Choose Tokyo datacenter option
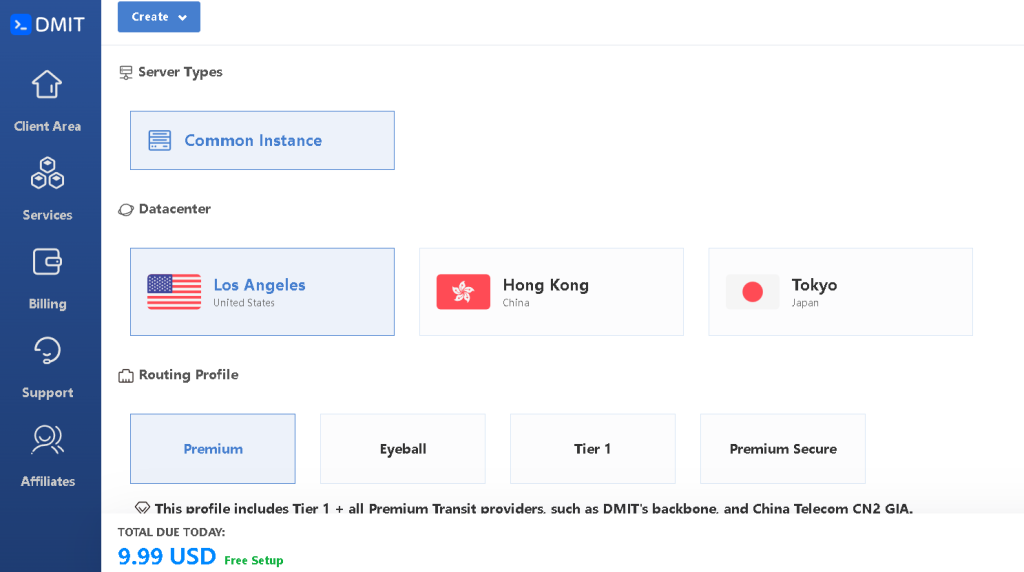 [840, 292]
